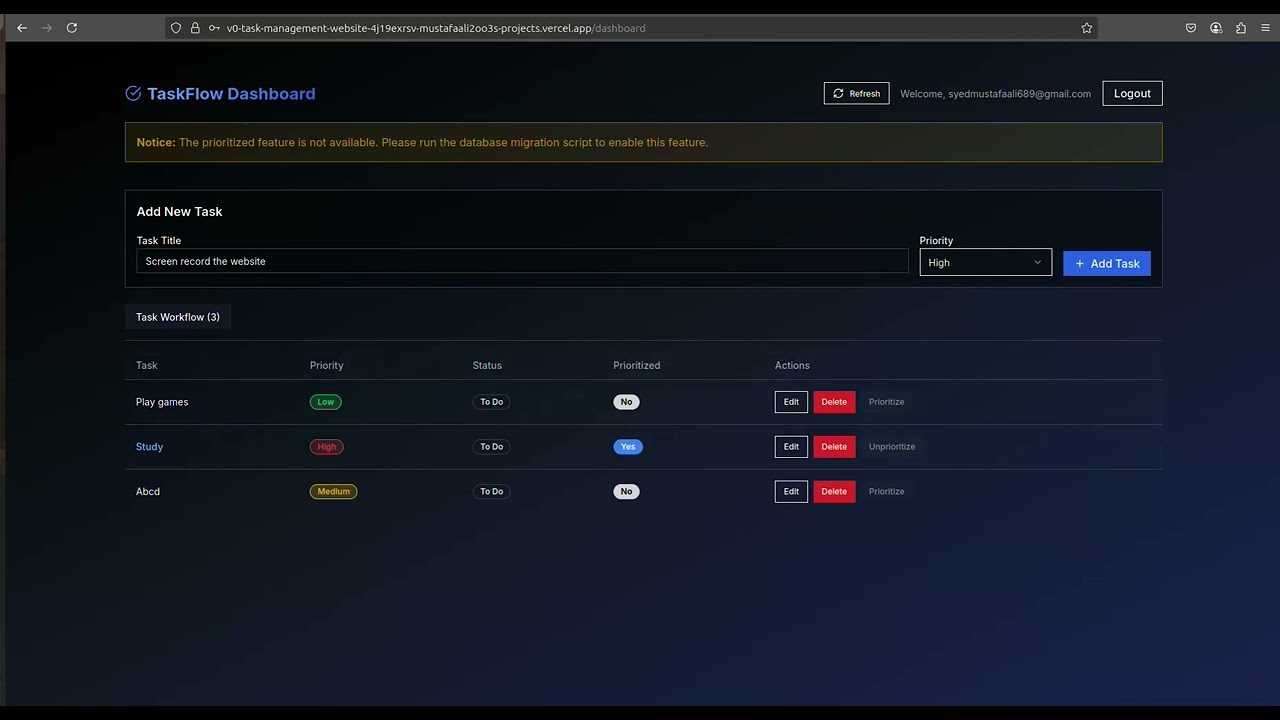Click the No prioritized badge for Play games
Viewport: 1280px width, 720px height.
(626, 402)
